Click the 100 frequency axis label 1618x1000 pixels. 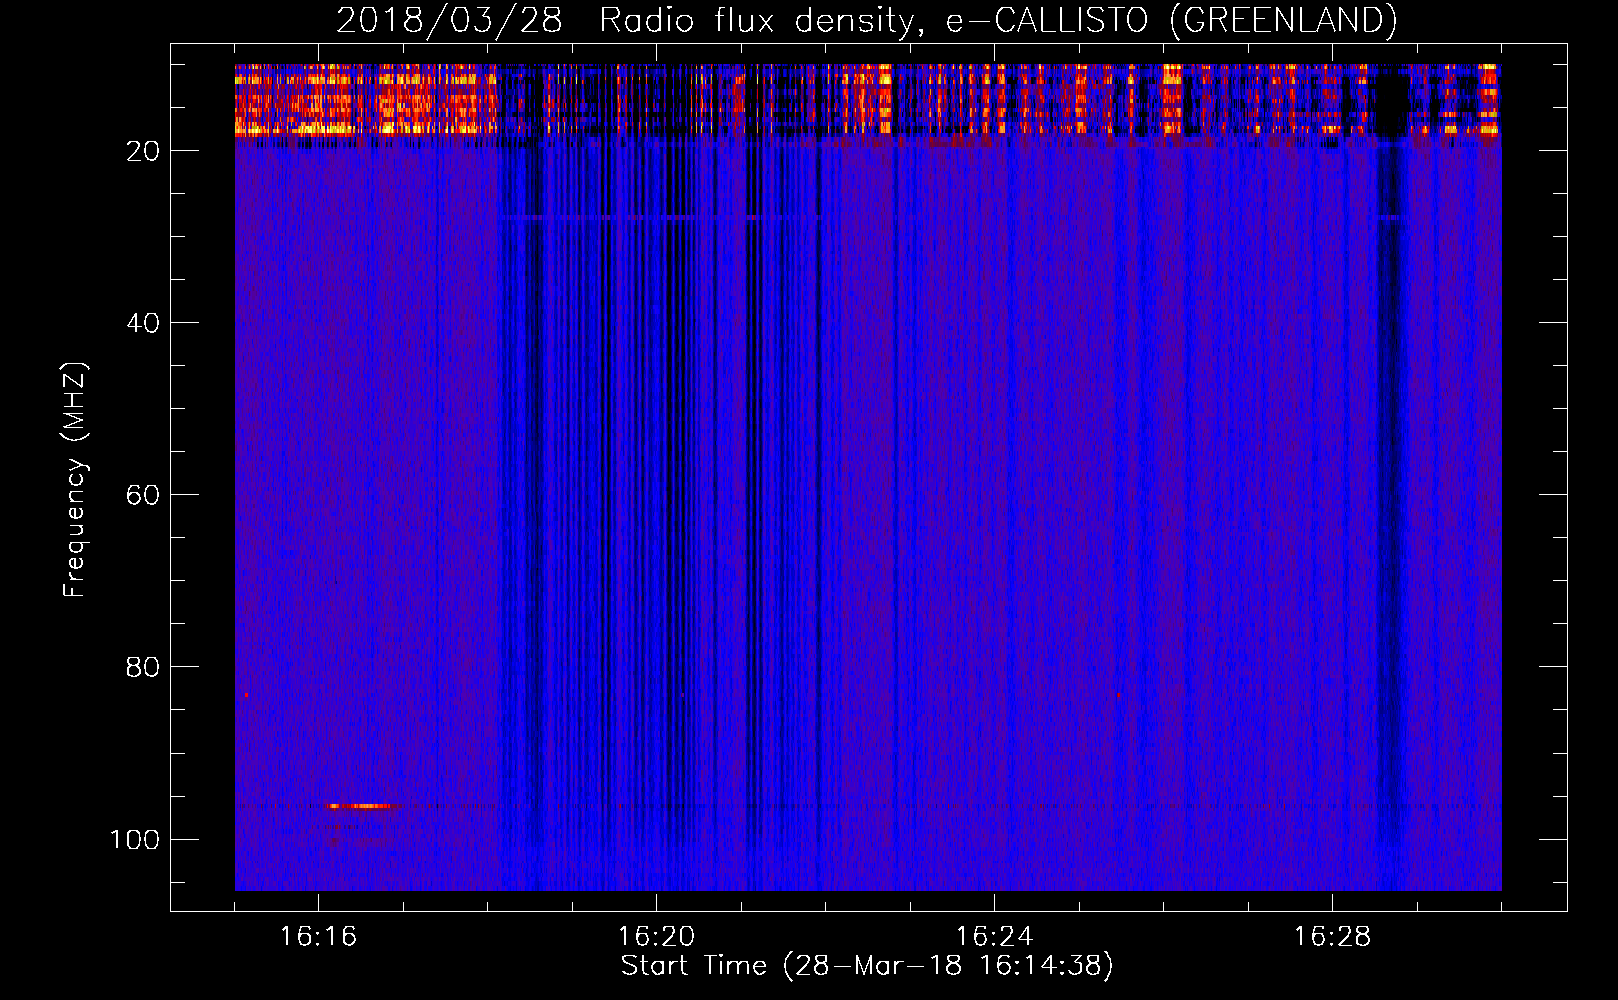(x=135, y=839)
